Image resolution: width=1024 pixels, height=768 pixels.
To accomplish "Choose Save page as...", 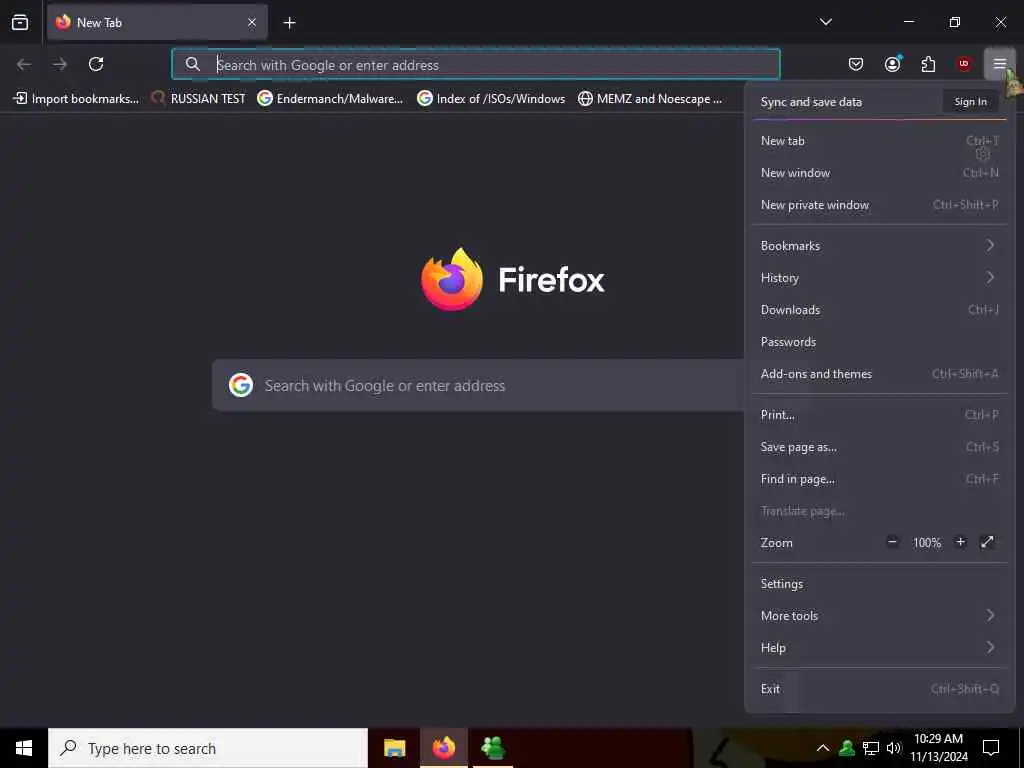I will point(880,447).
